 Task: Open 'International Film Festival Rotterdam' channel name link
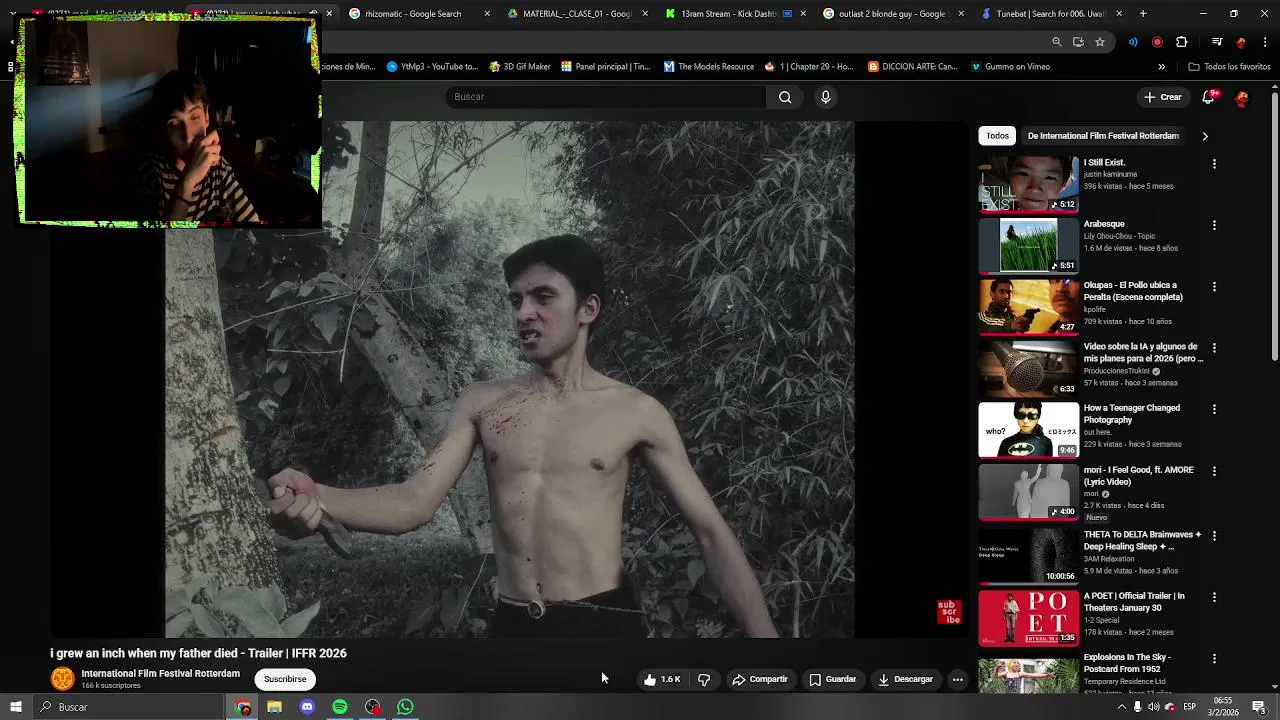click(x=161, y=674)
